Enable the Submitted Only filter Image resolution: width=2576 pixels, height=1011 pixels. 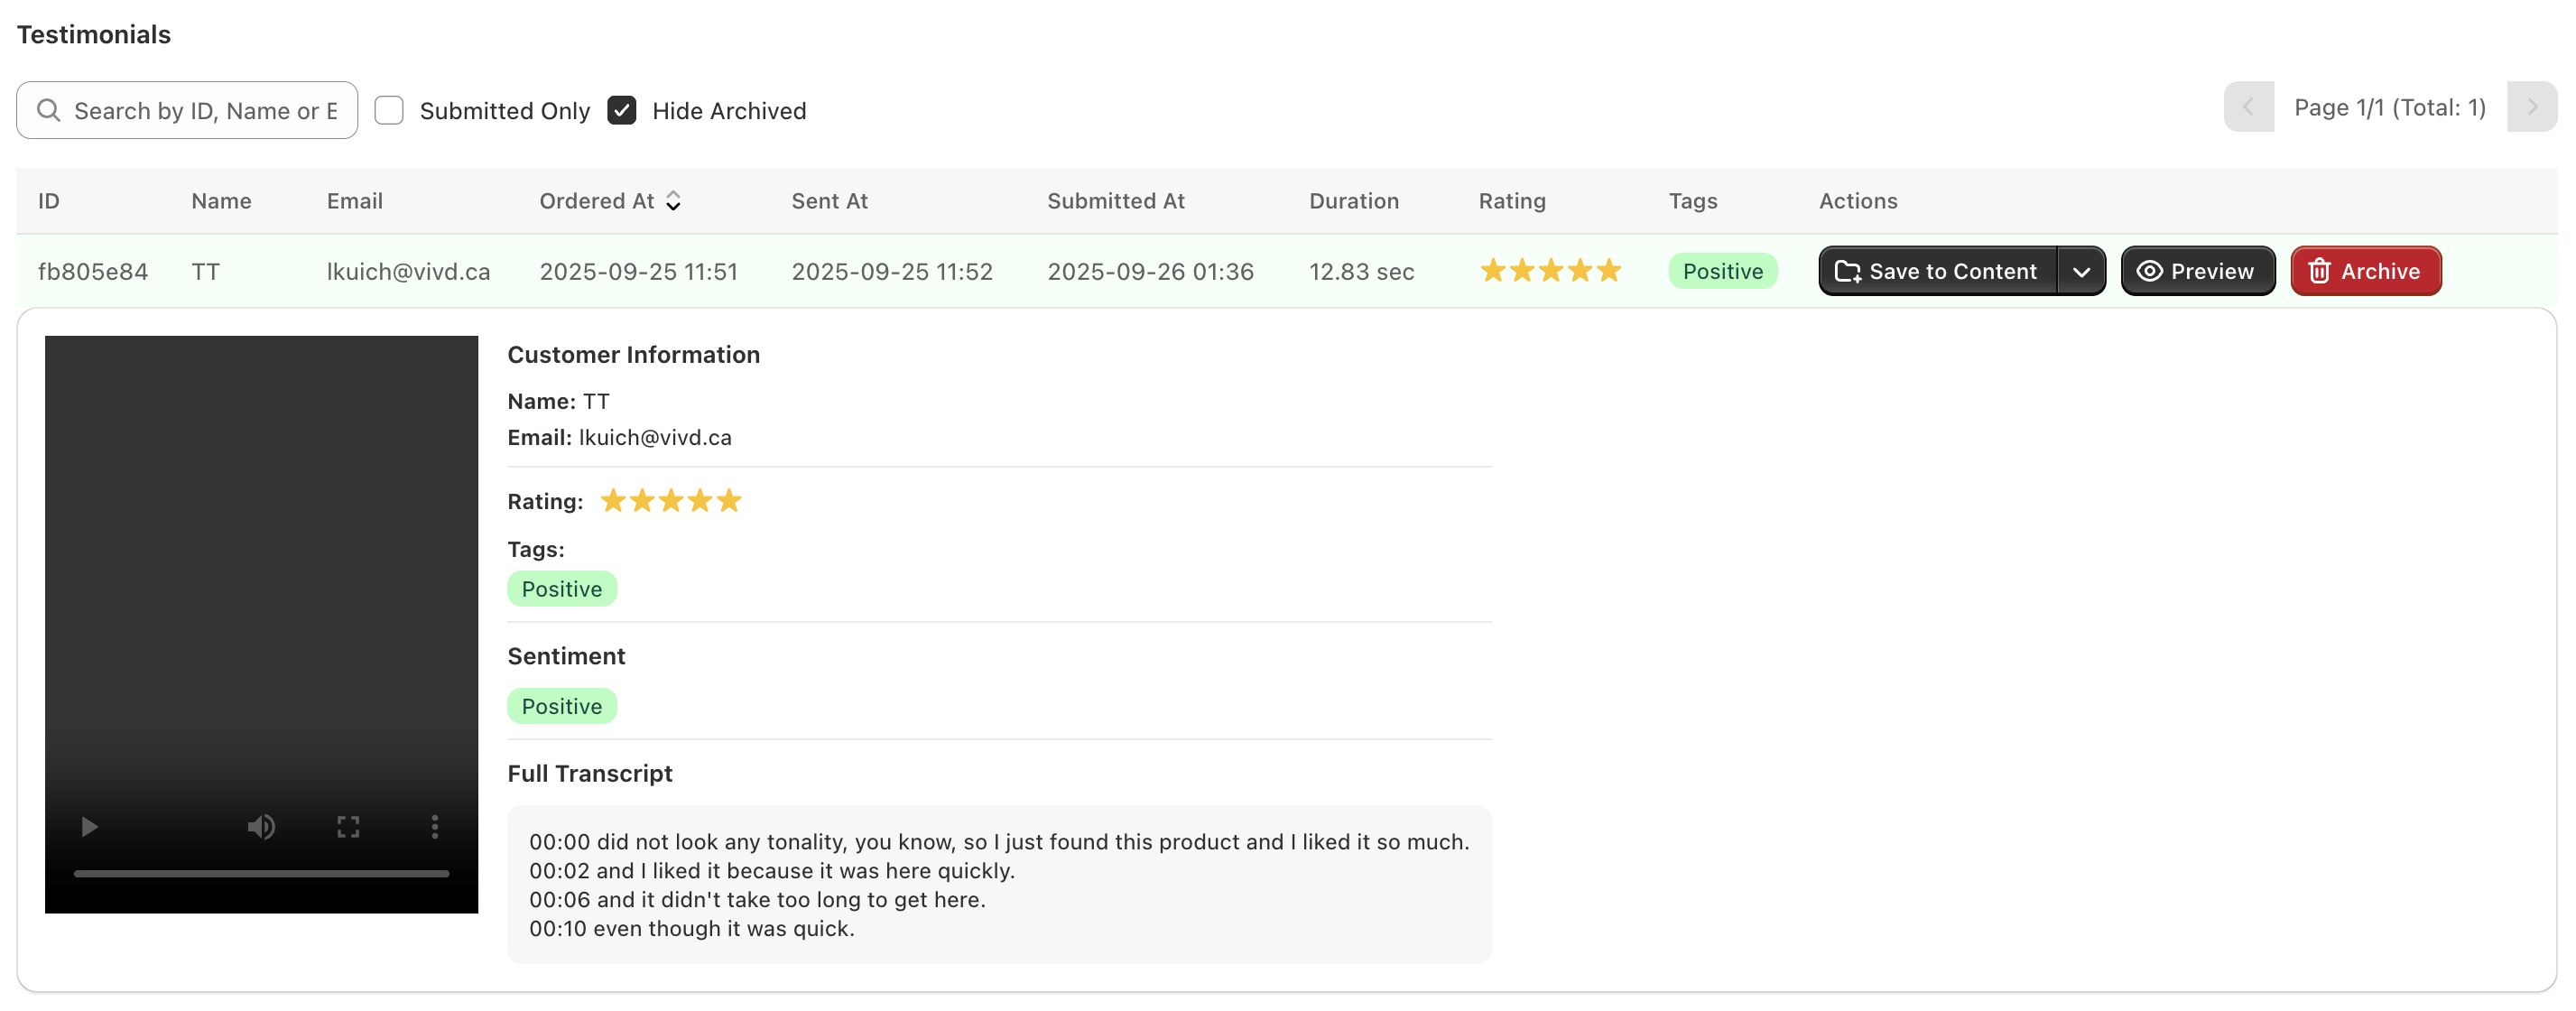coord(389,110)
